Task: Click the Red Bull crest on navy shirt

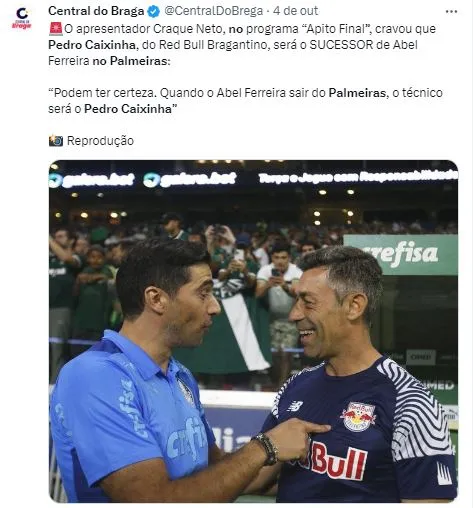Action: (358, 416)
